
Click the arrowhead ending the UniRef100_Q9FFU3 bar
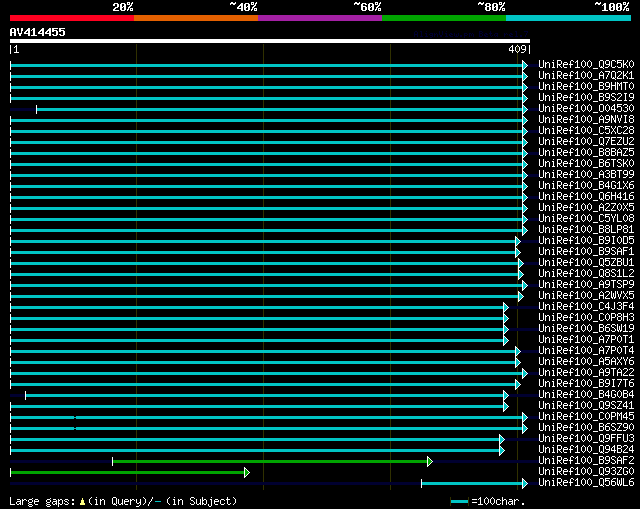point(502,440)
